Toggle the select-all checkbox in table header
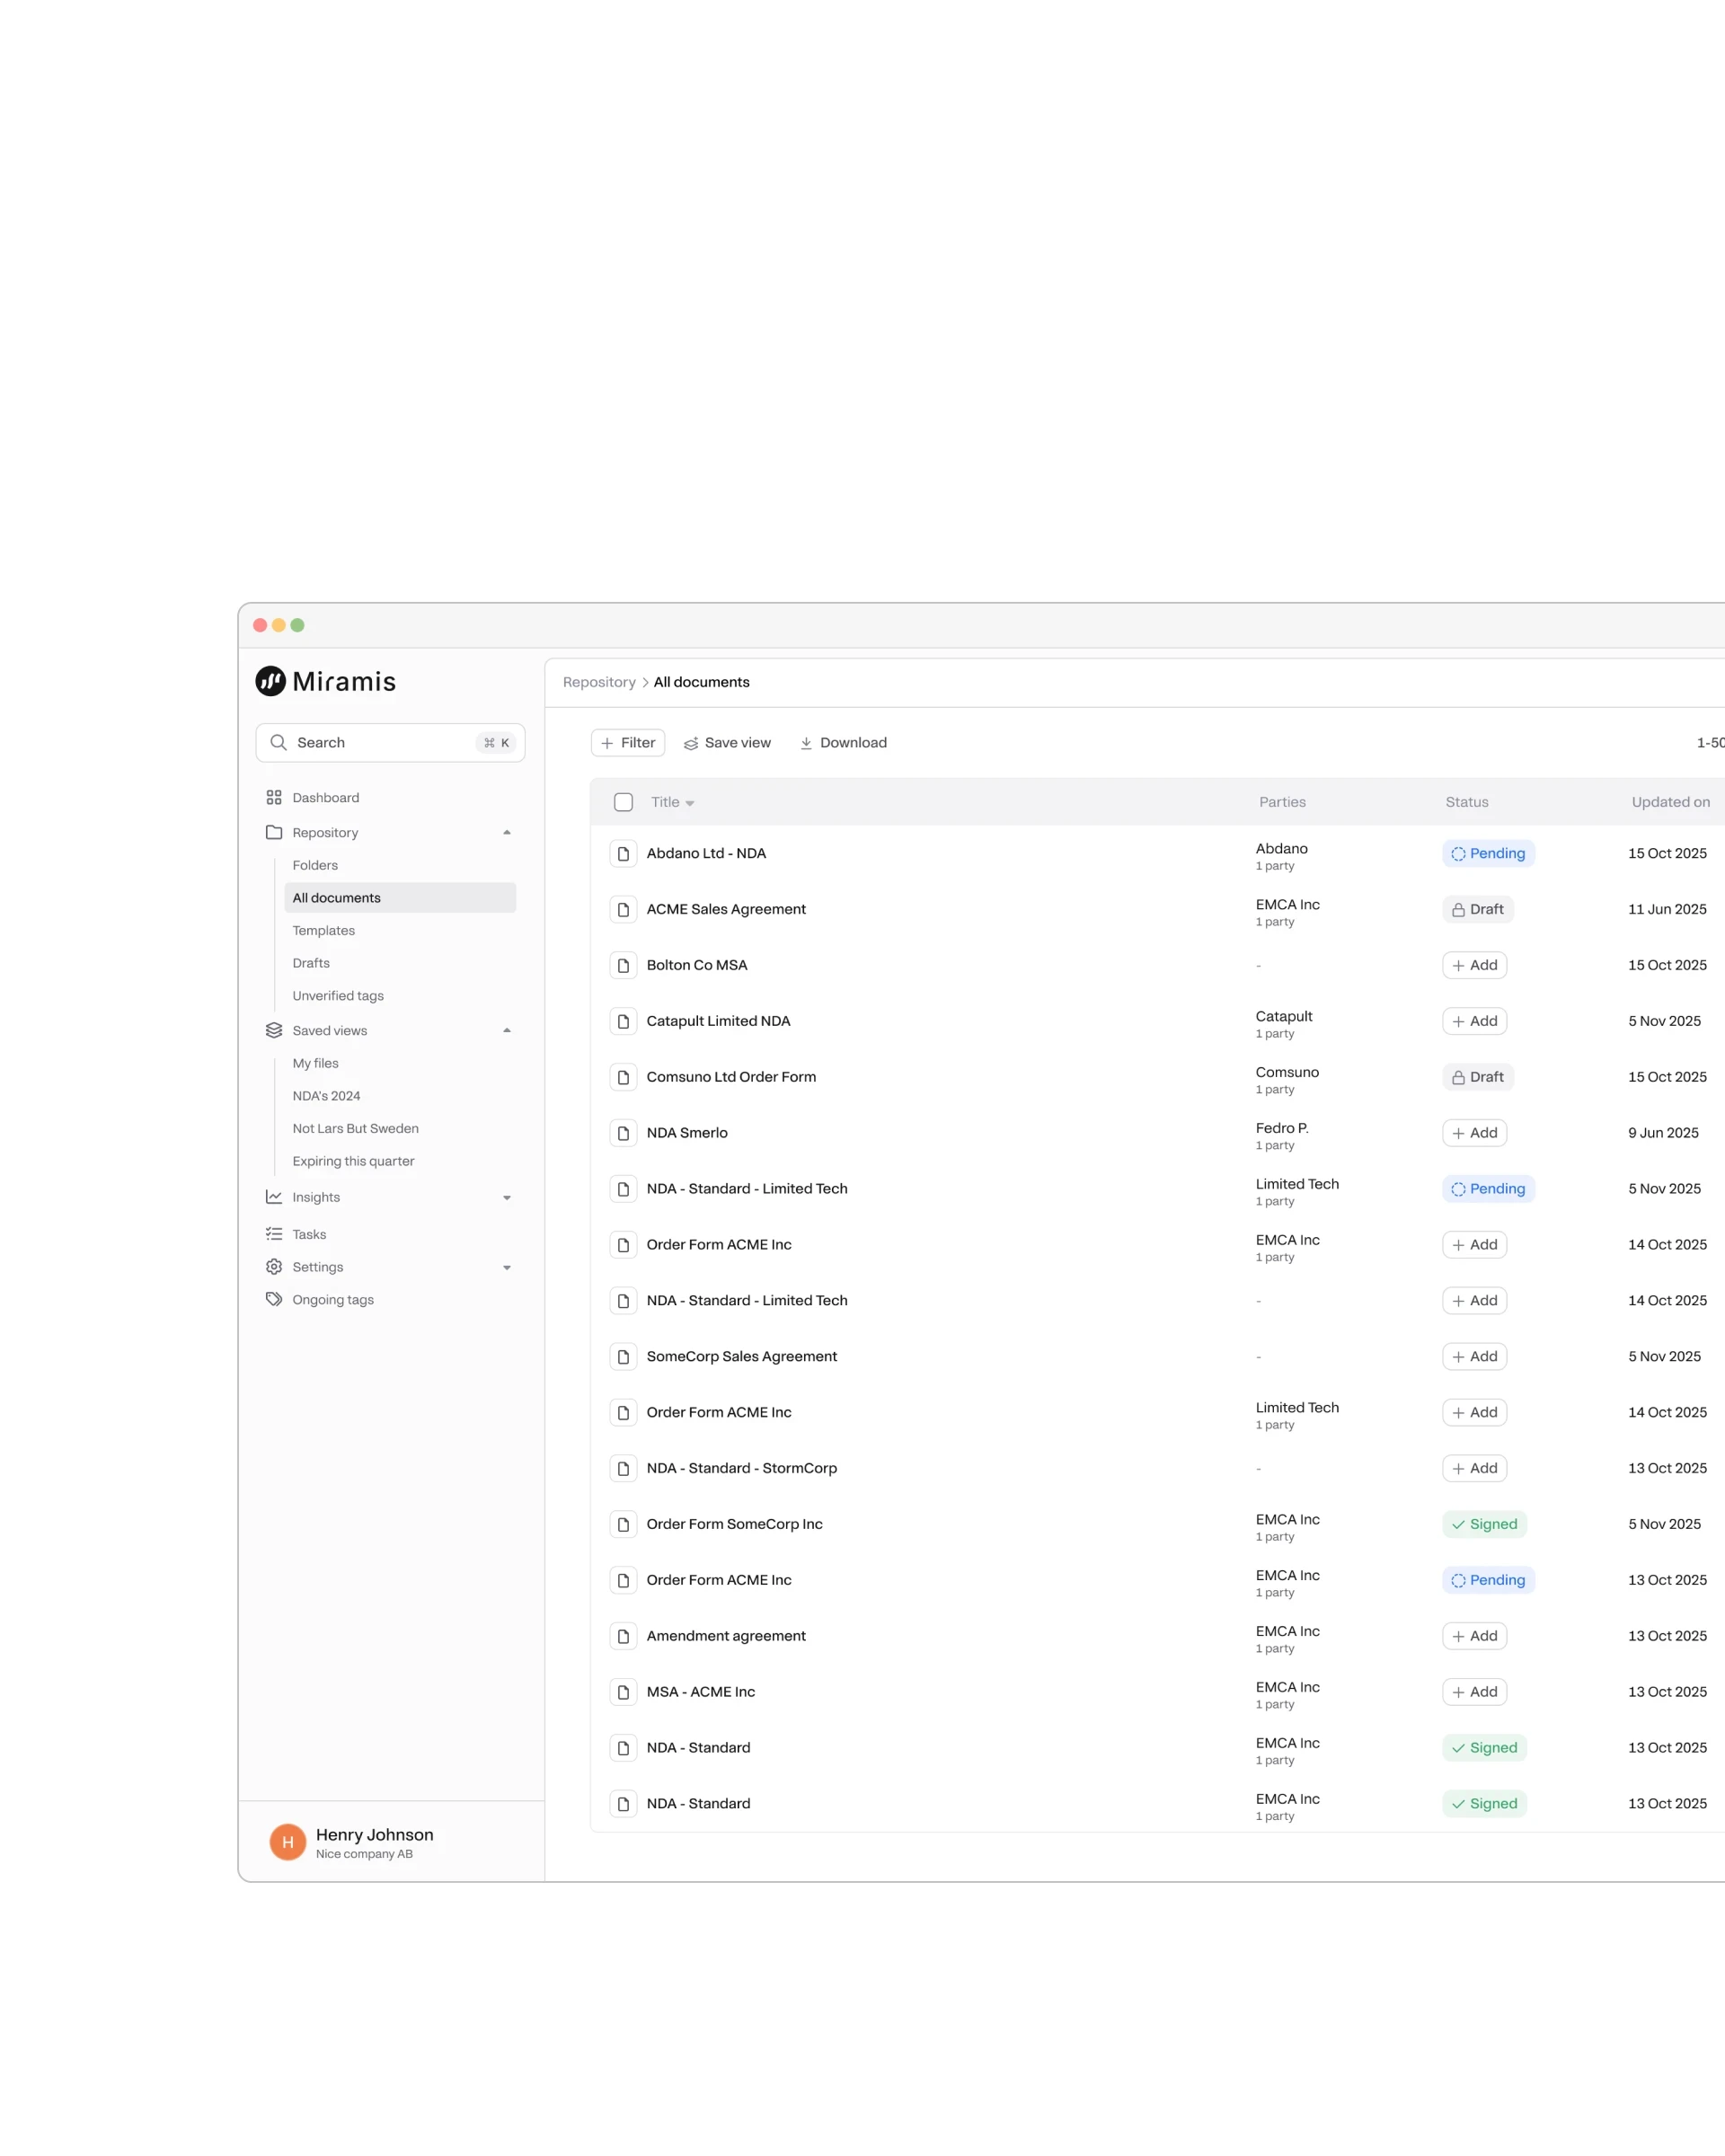The height and width of the screenshot is (2156, 1725). 623,802
